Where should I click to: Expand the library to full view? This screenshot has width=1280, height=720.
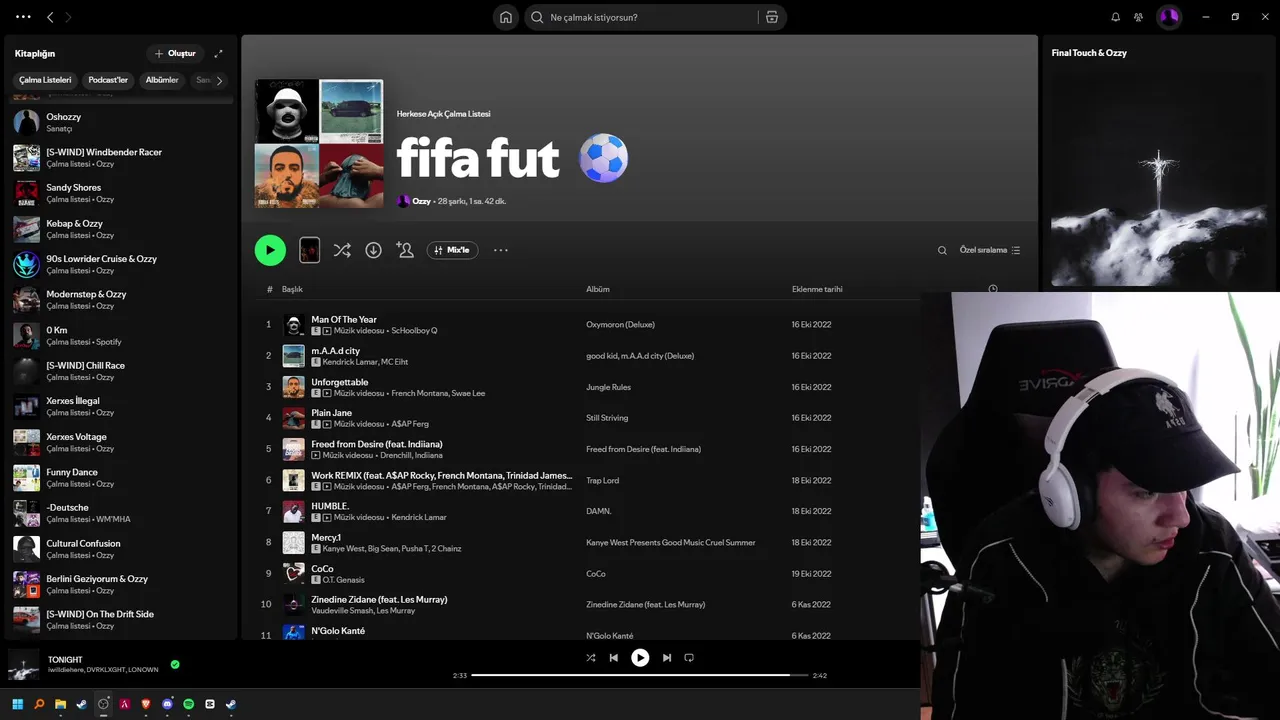click(x=218, y=53)
